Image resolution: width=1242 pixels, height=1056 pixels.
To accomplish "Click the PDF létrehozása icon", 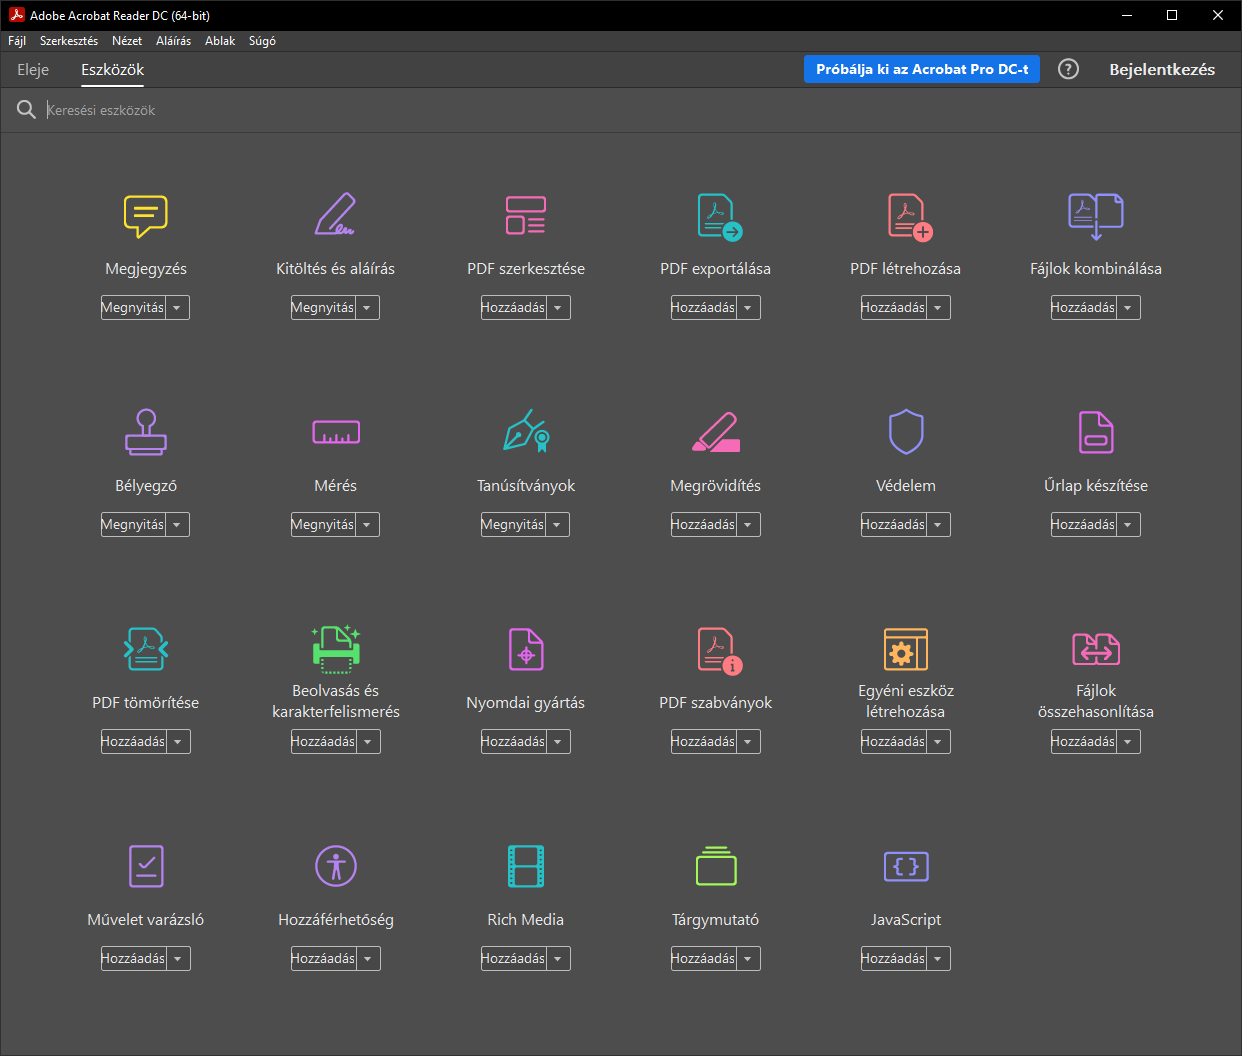I will coord(909,217).
